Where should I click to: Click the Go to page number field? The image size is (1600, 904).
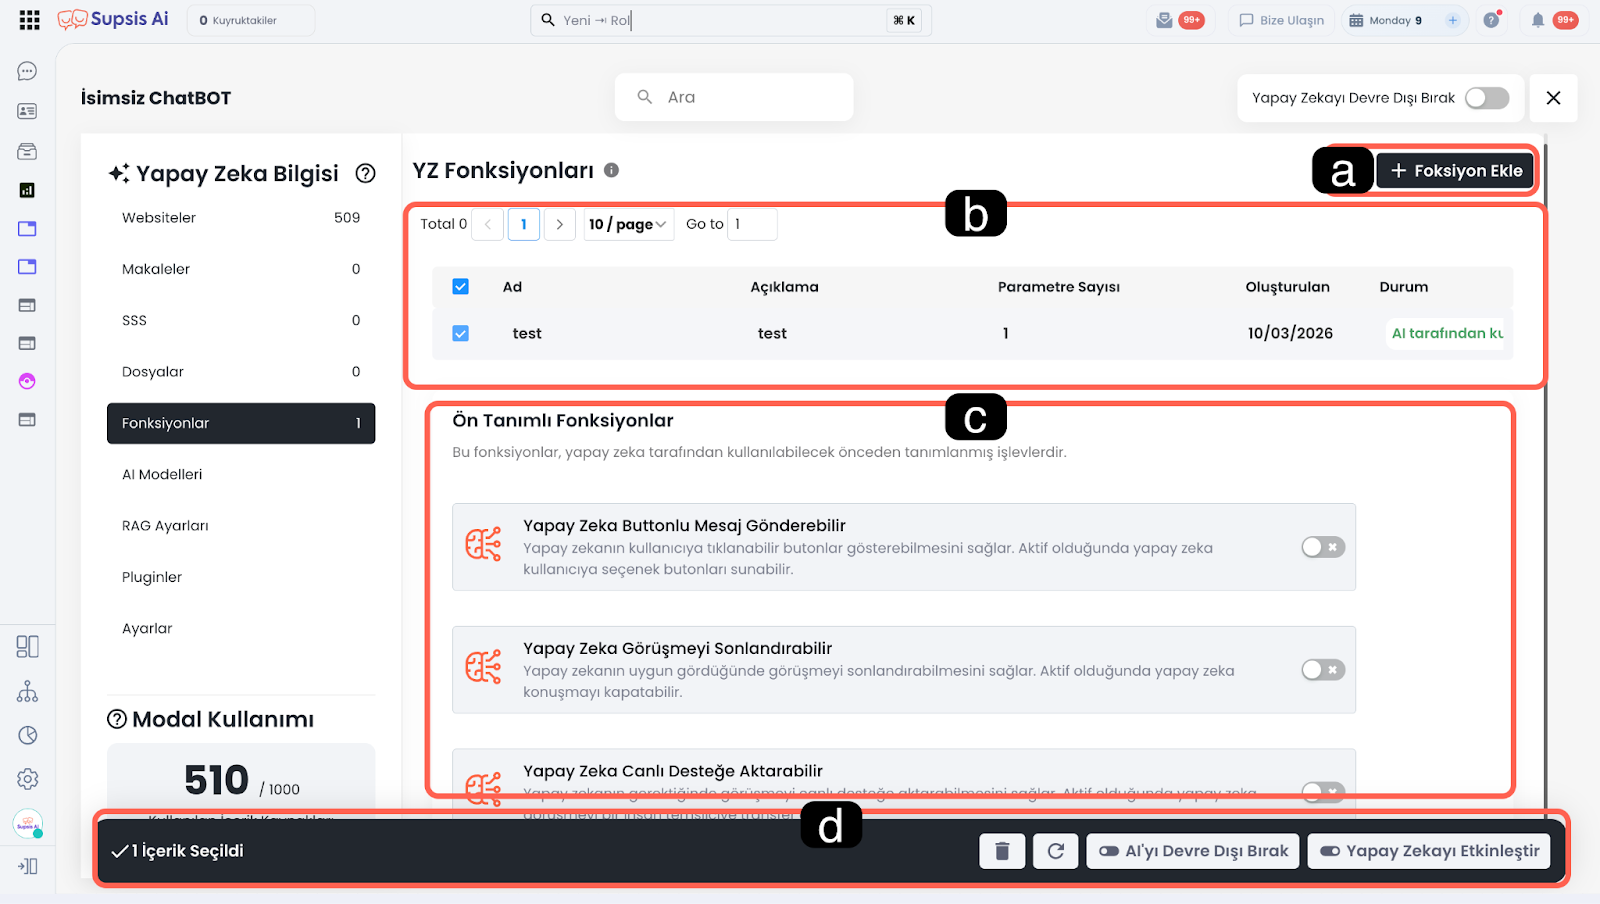(752, 224)
